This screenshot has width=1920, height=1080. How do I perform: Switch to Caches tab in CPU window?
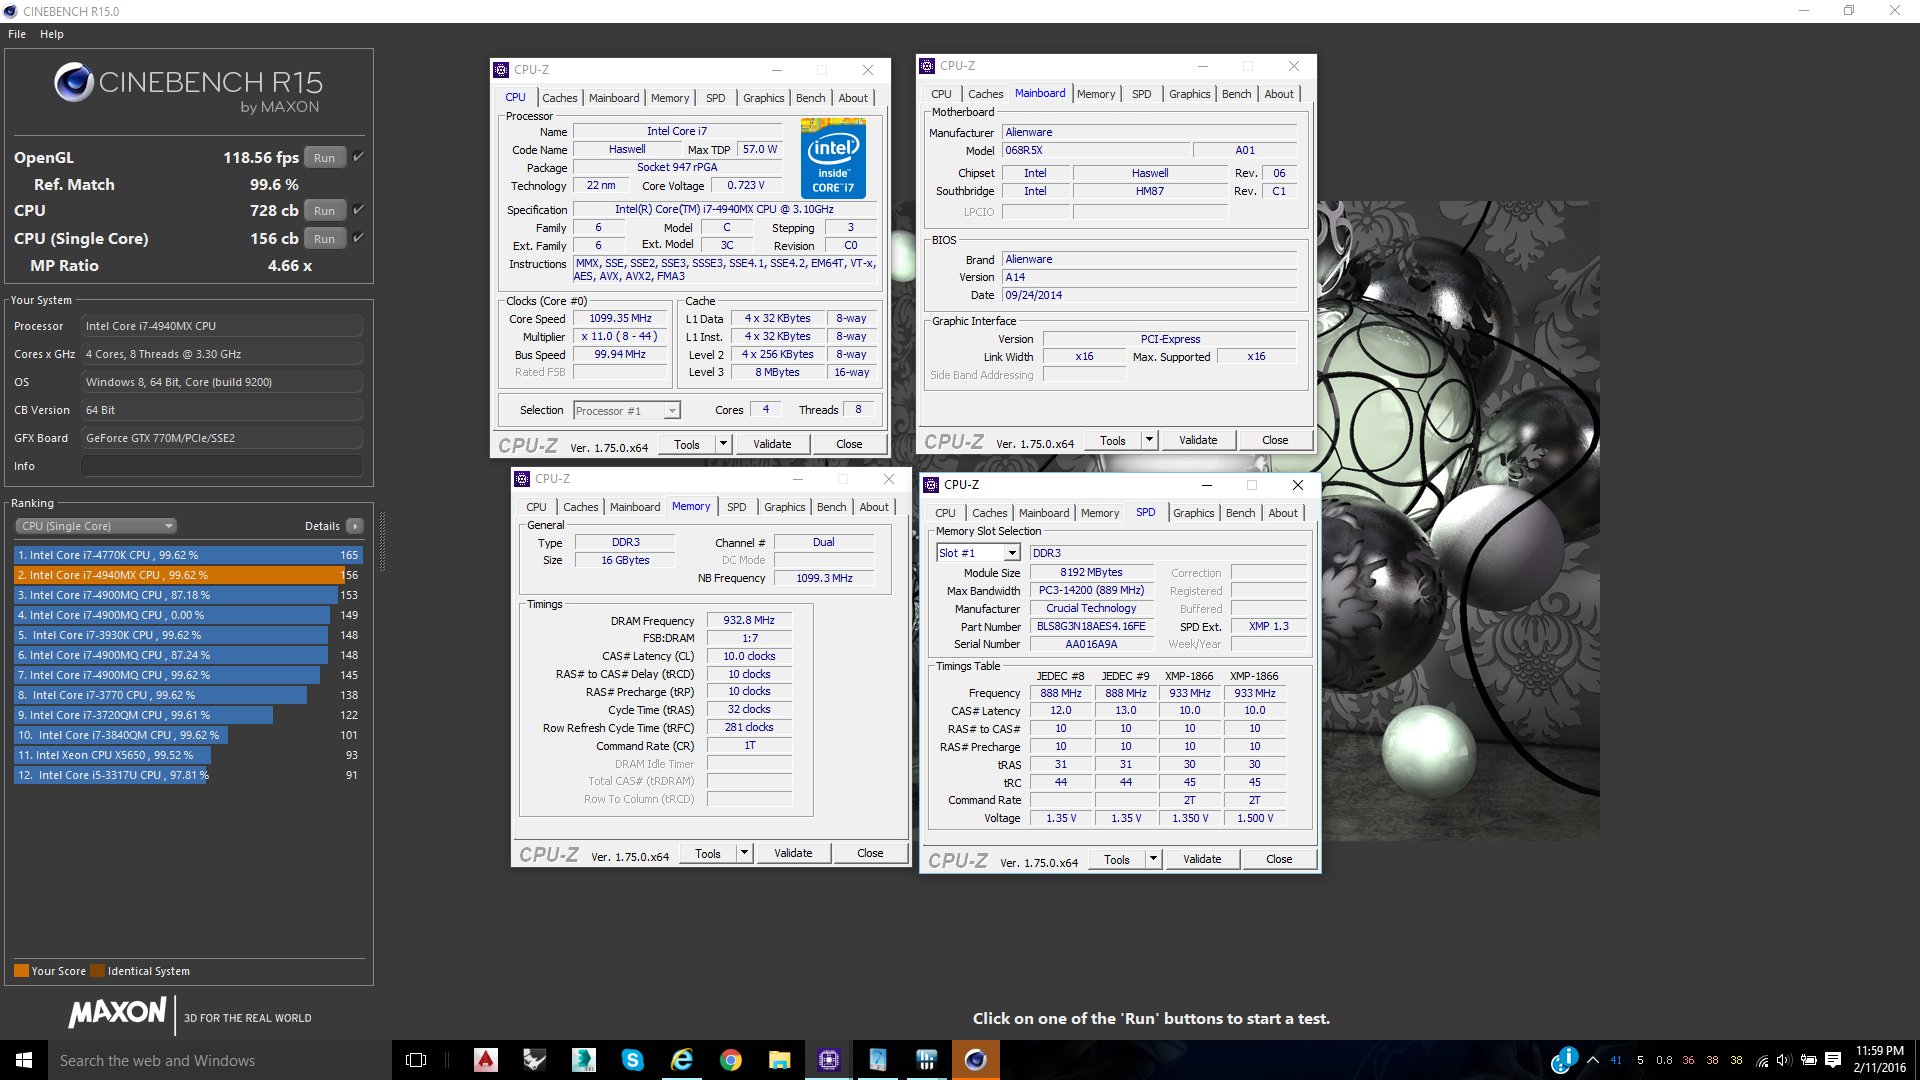pyautogui.click(x=559, y=98)
